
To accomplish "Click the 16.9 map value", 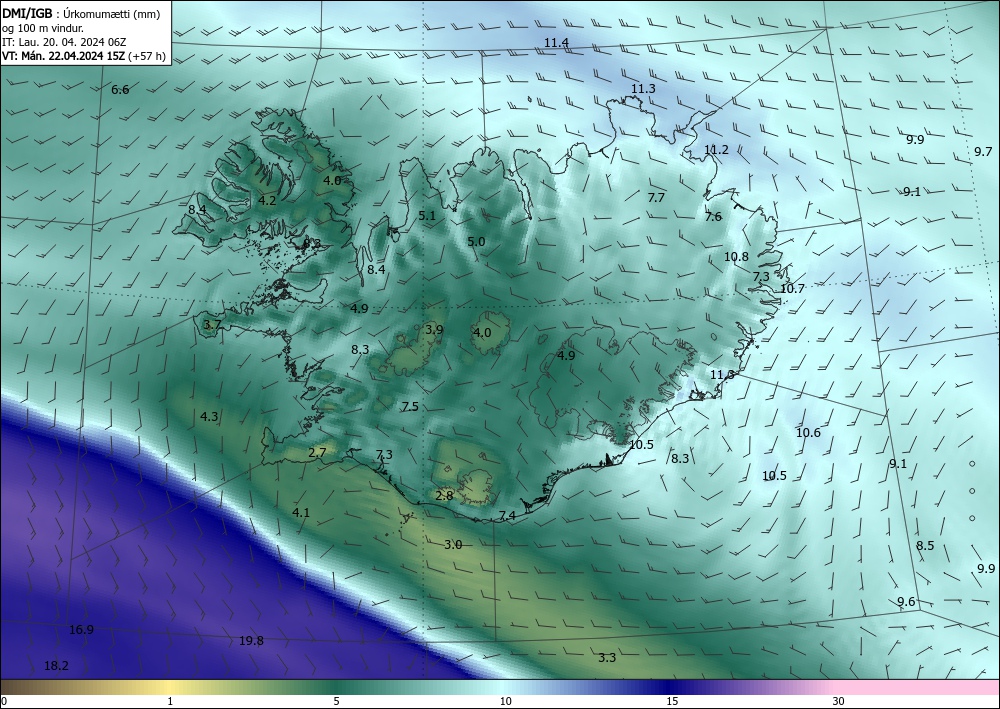I will tap(82, 630).
